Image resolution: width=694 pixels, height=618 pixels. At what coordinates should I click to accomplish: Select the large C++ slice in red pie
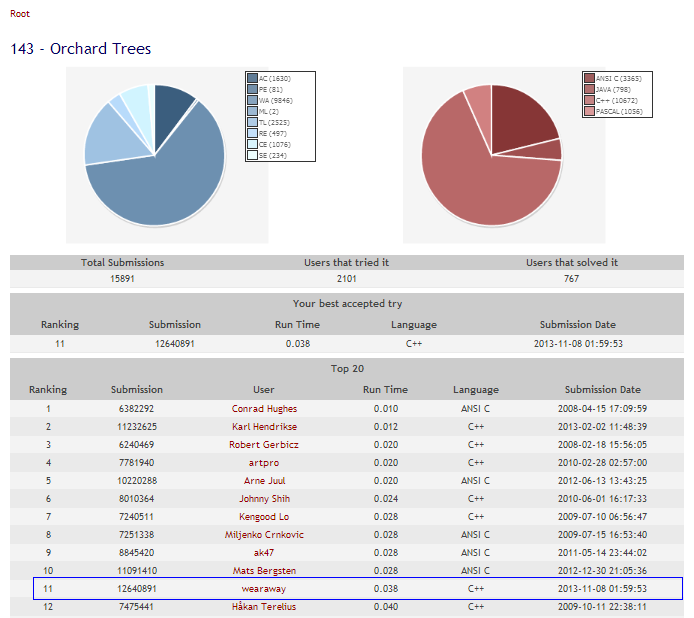pos(480,180)
